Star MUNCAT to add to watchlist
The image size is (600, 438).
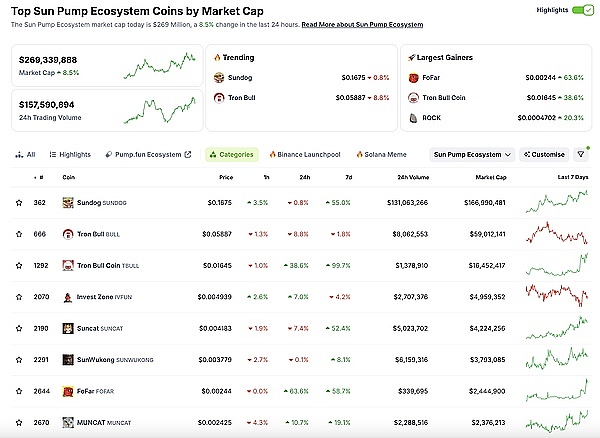pyautogui.click(x=18, y=423)
